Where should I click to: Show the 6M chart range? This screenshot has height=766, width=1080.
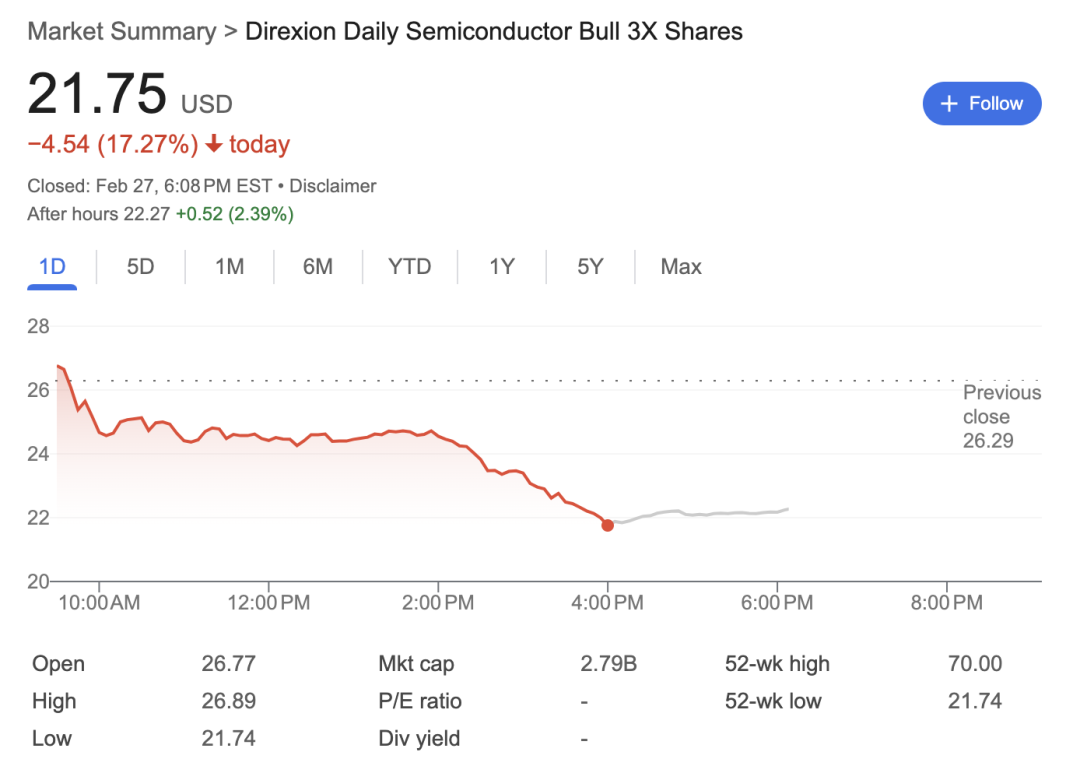318,267
